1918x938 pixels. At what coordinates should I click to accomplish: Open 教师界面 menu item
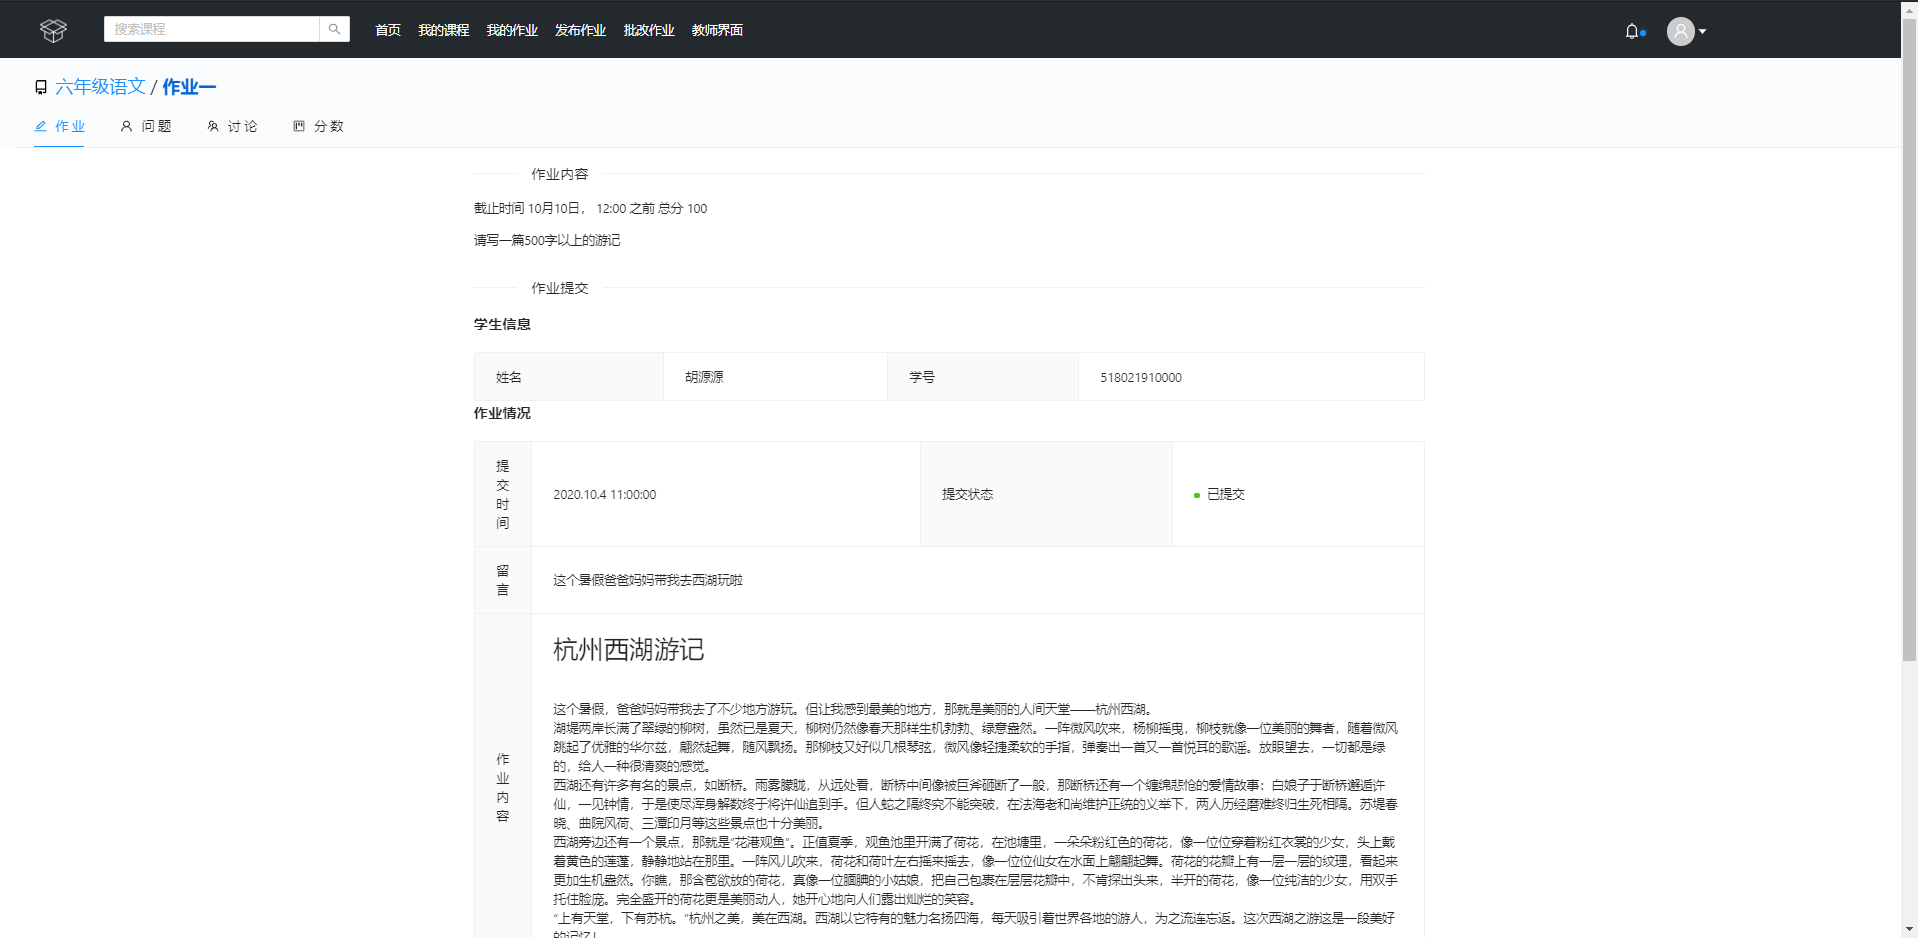717,30
